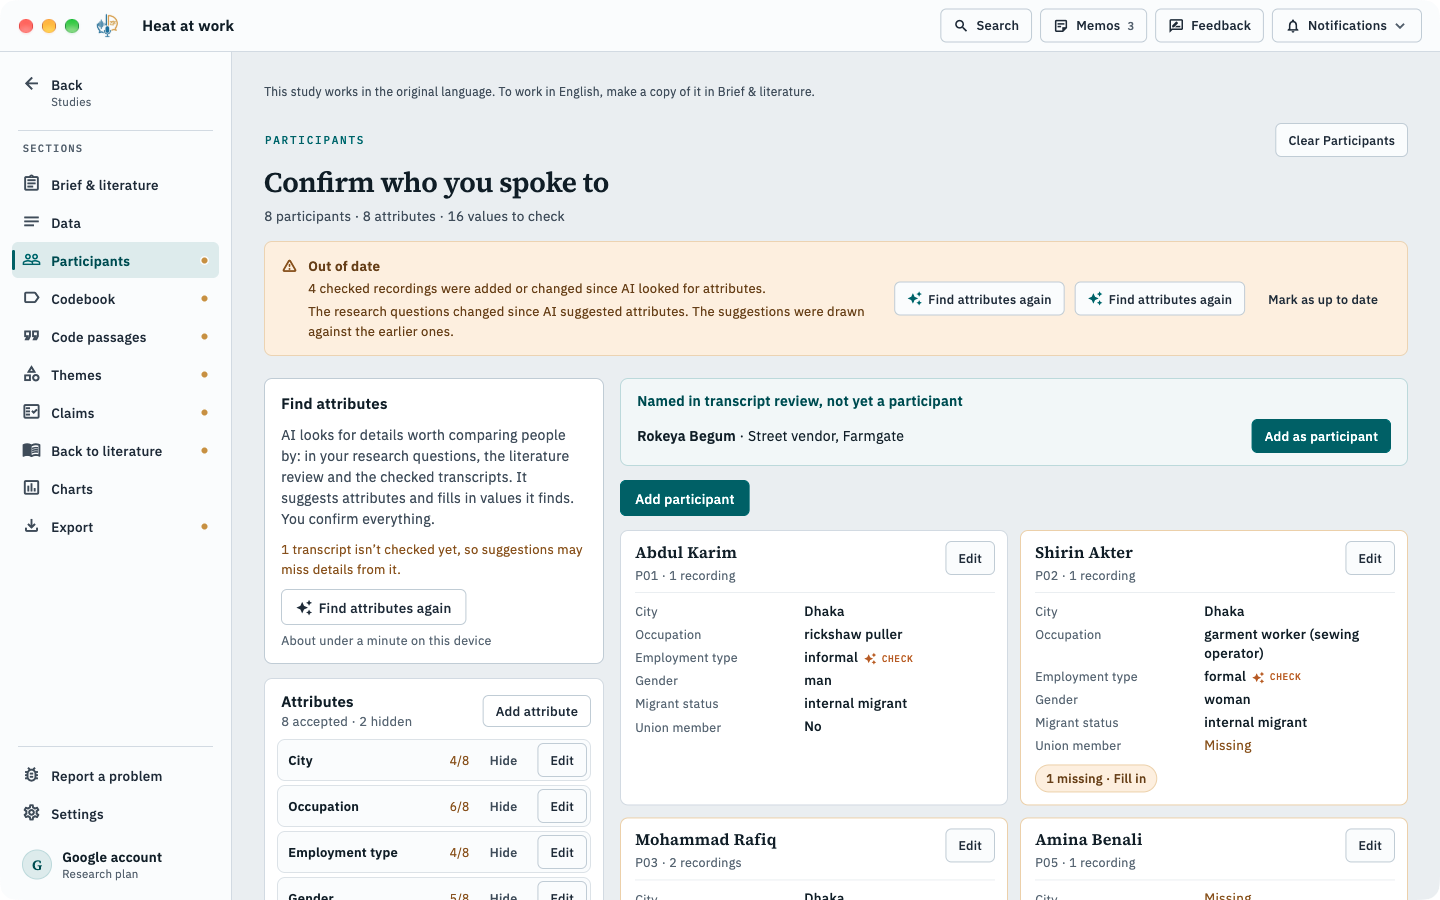Open Brief & literature section icon
This screenshot has height=900, width=1440.
click(x=31, y=184)
